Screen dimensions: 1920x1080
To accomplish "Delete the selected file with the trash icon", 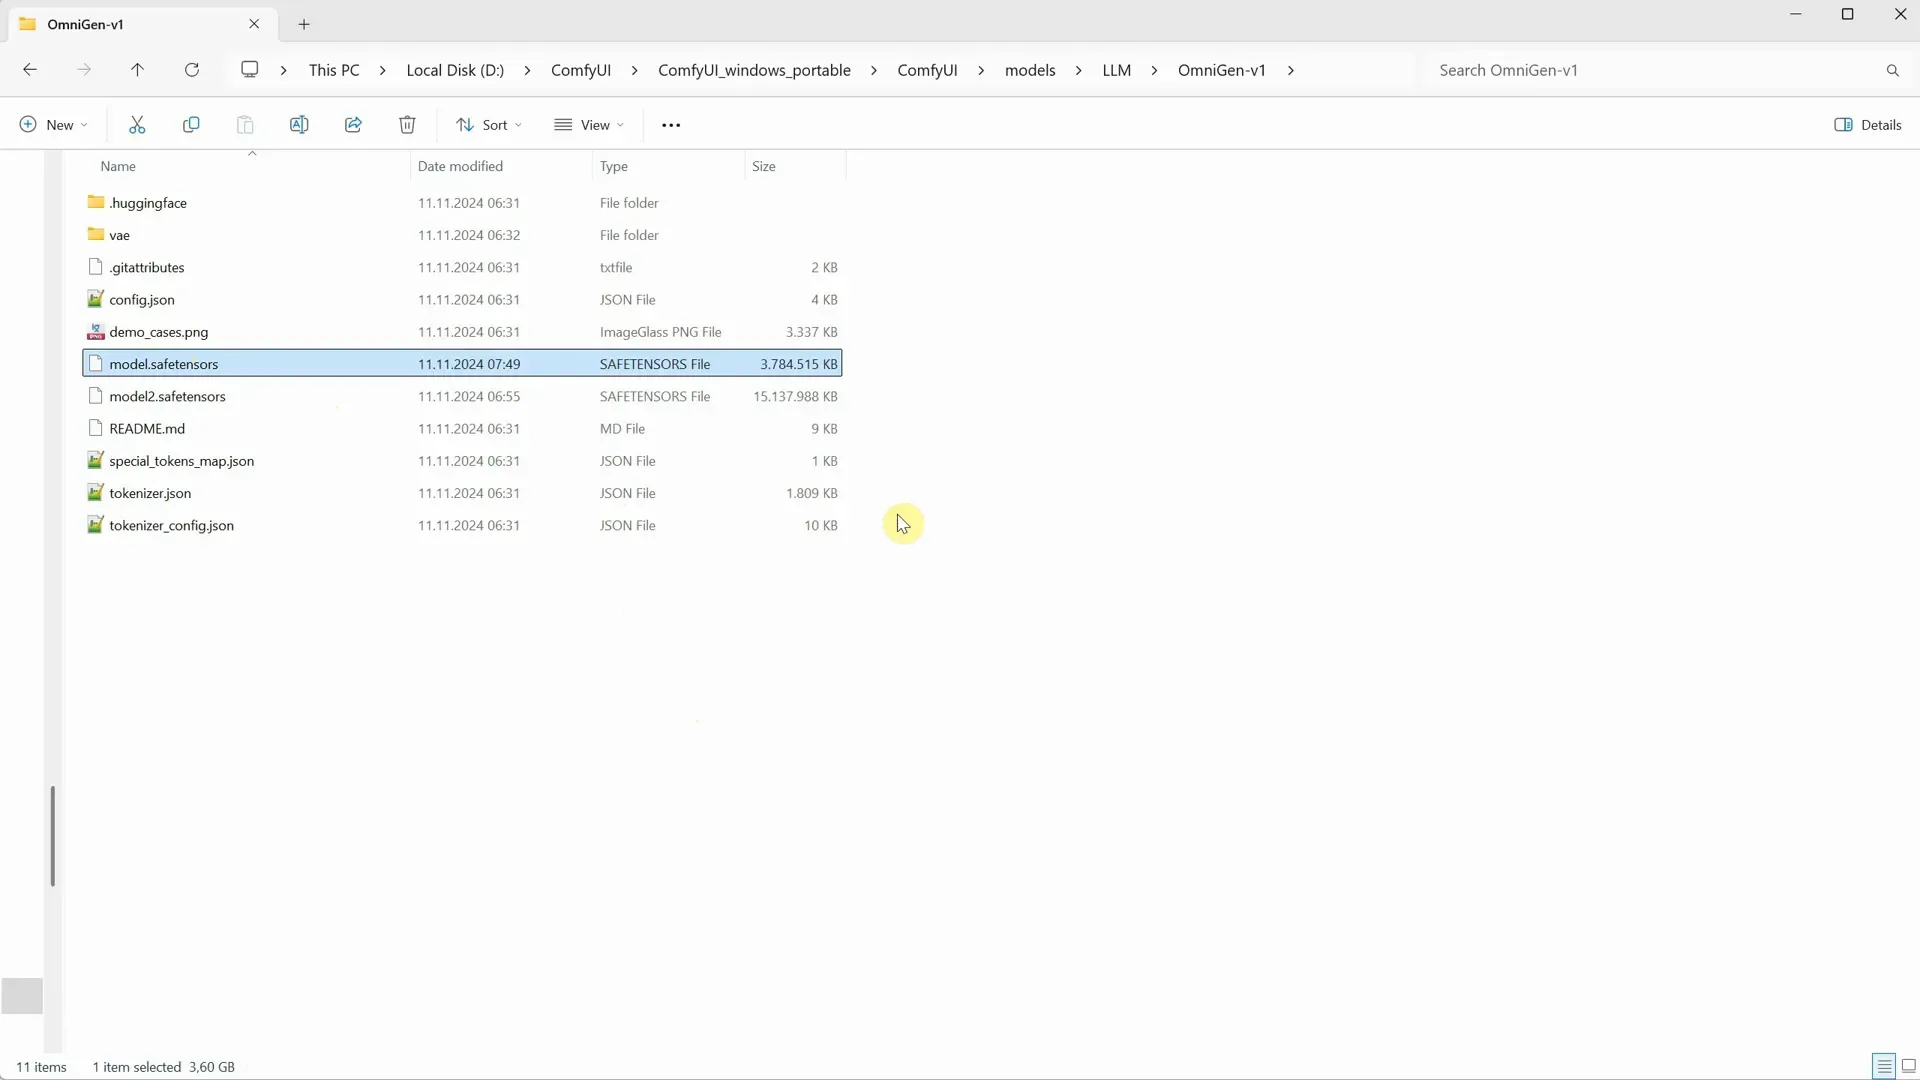I will (406, 124).
